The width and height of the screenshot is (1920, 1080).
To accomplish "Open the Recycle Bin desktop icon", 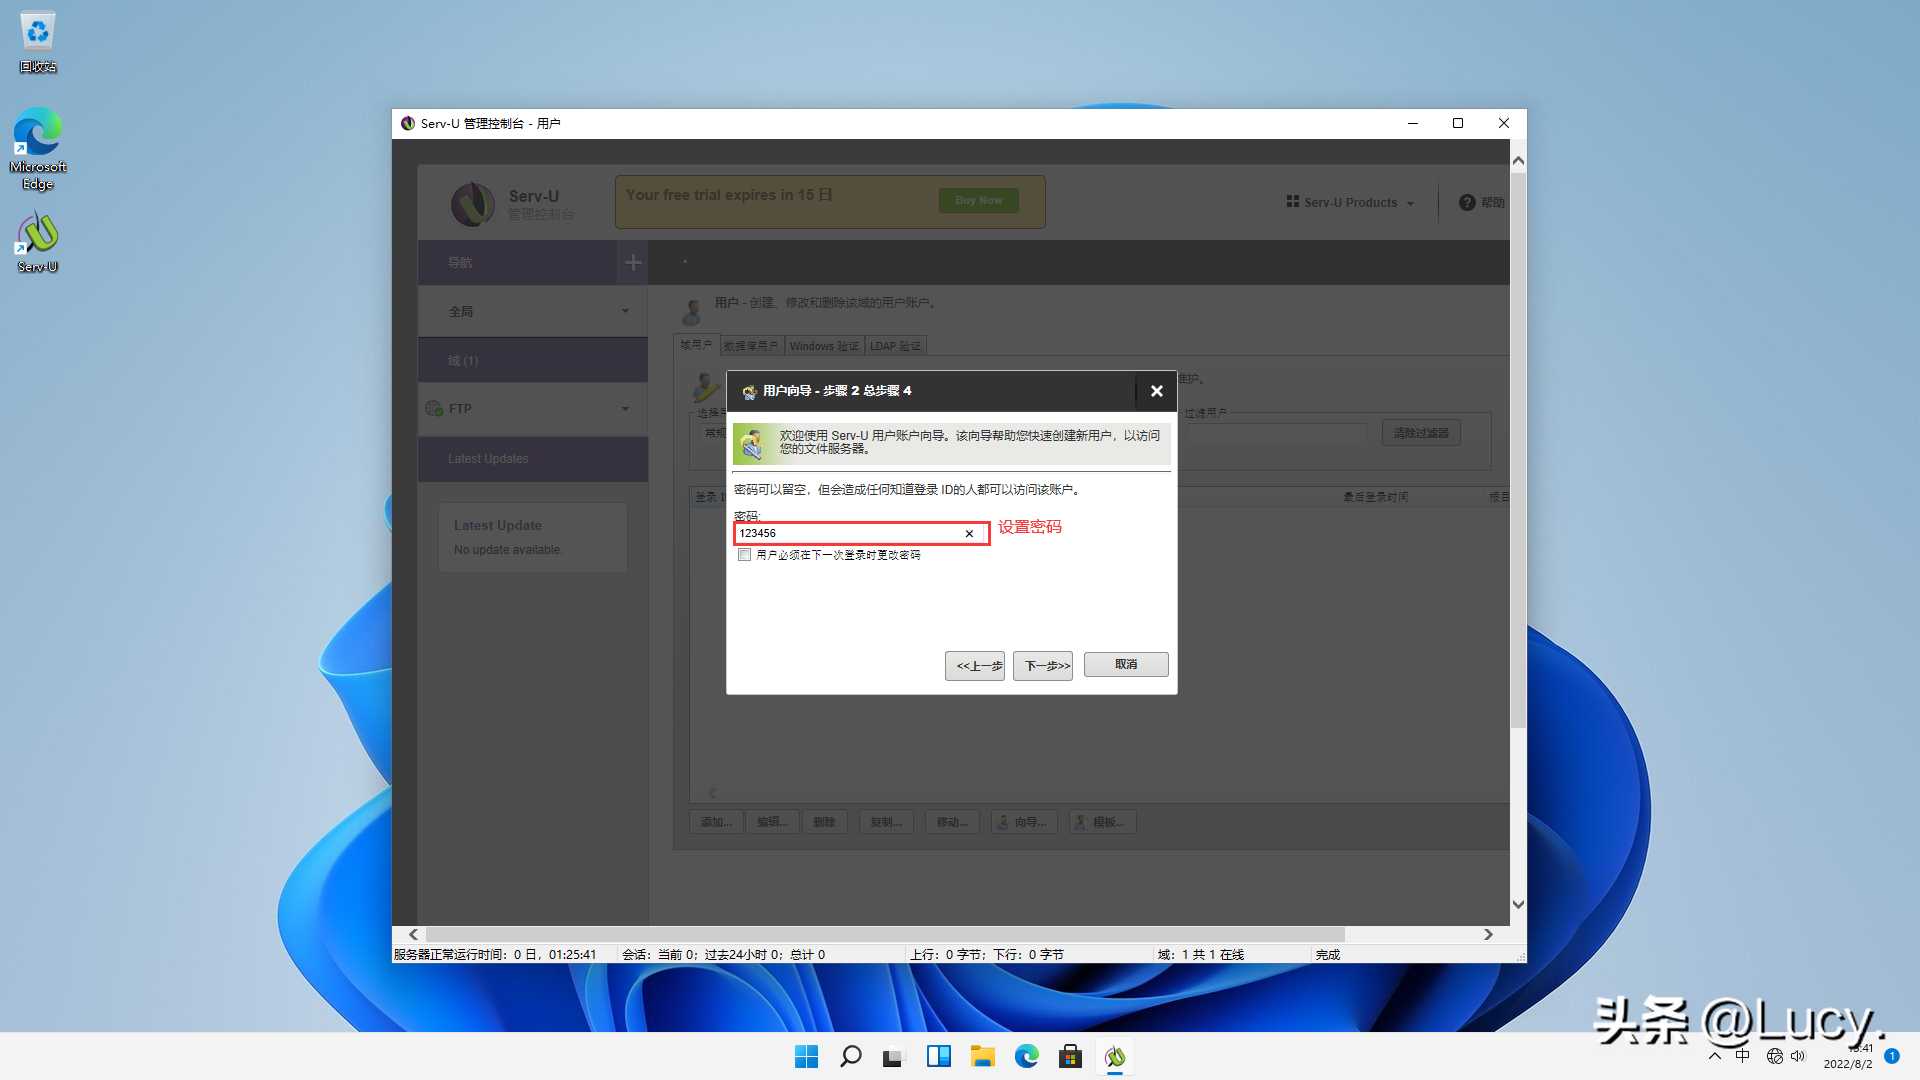I will click(38, 42).
